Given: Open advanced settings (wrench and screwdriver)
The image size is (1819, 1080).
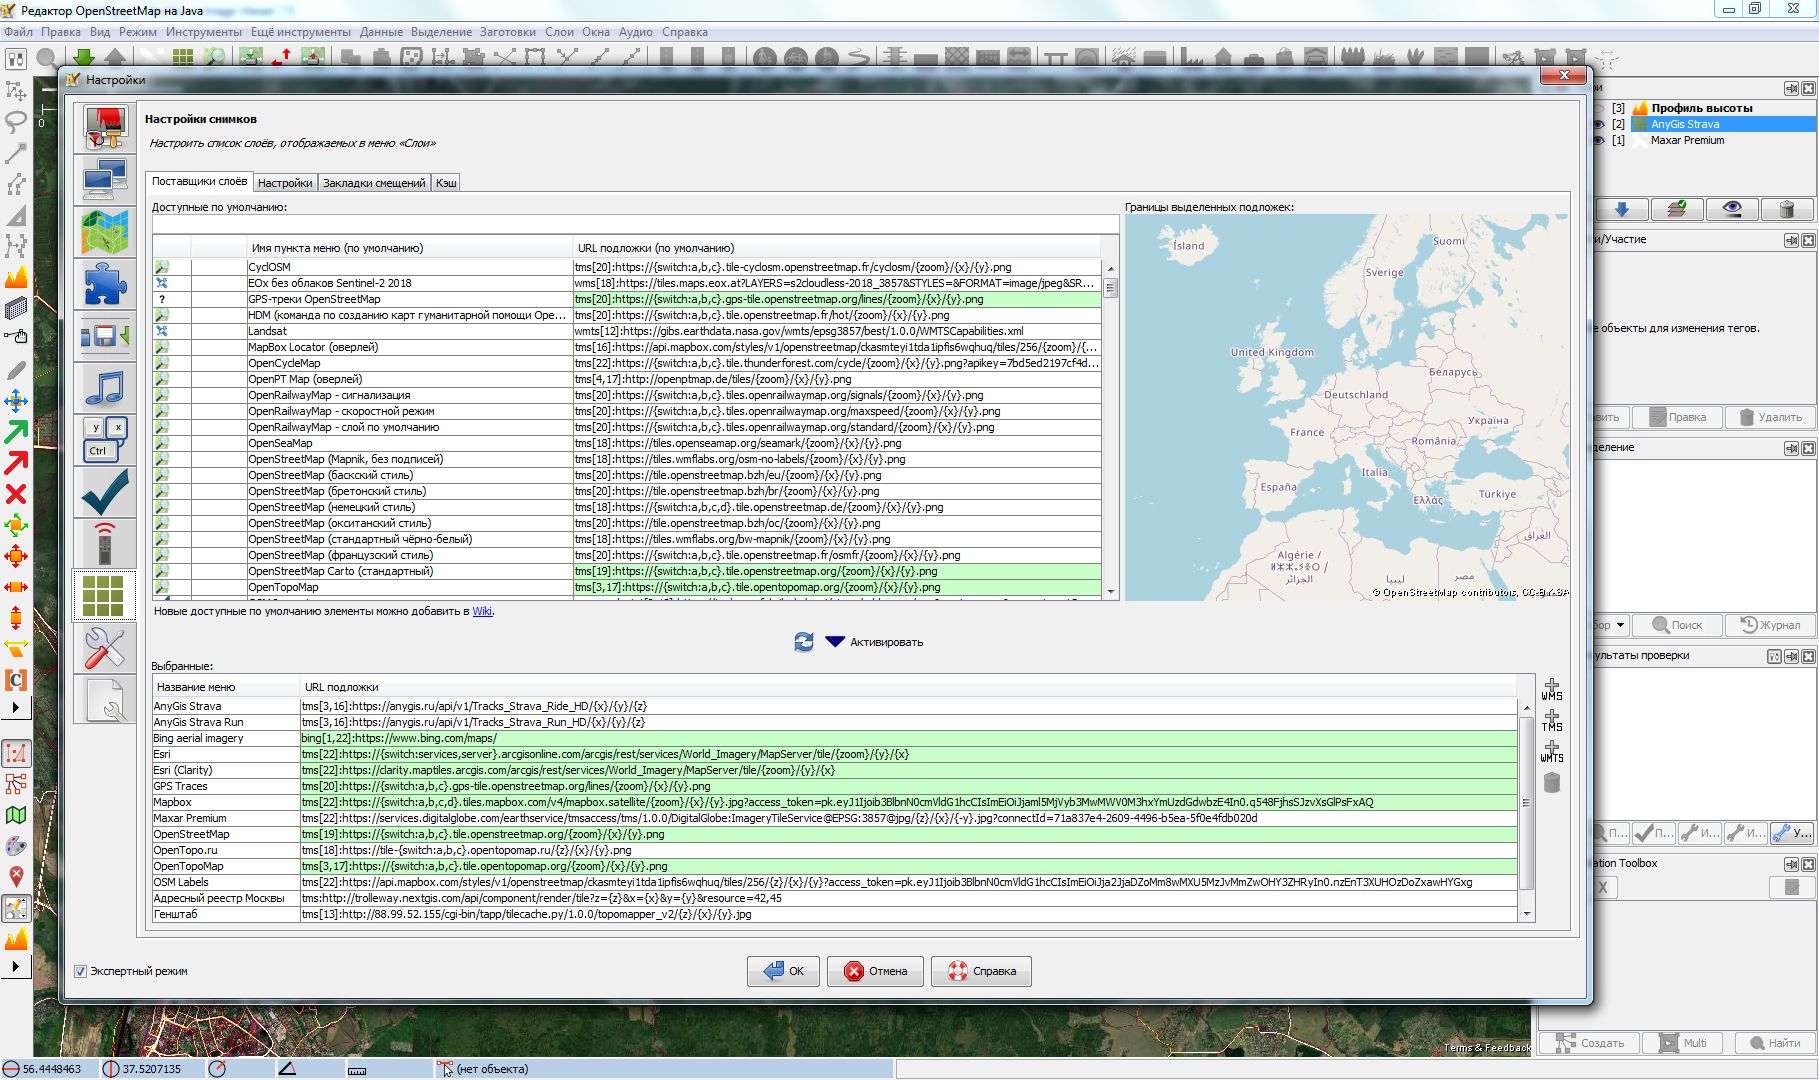Looking at the screenshot, I should click(x=105, y=648).
